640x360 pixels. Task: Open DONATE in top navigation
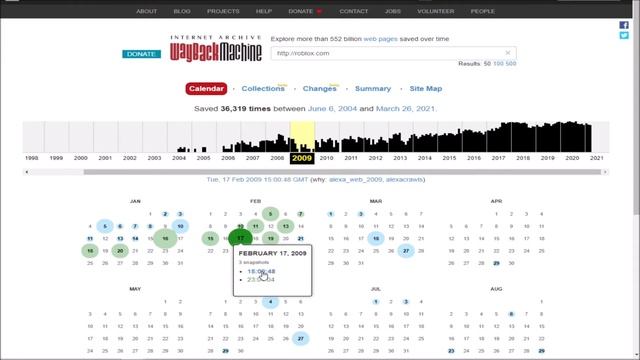[x=301, y=11]
